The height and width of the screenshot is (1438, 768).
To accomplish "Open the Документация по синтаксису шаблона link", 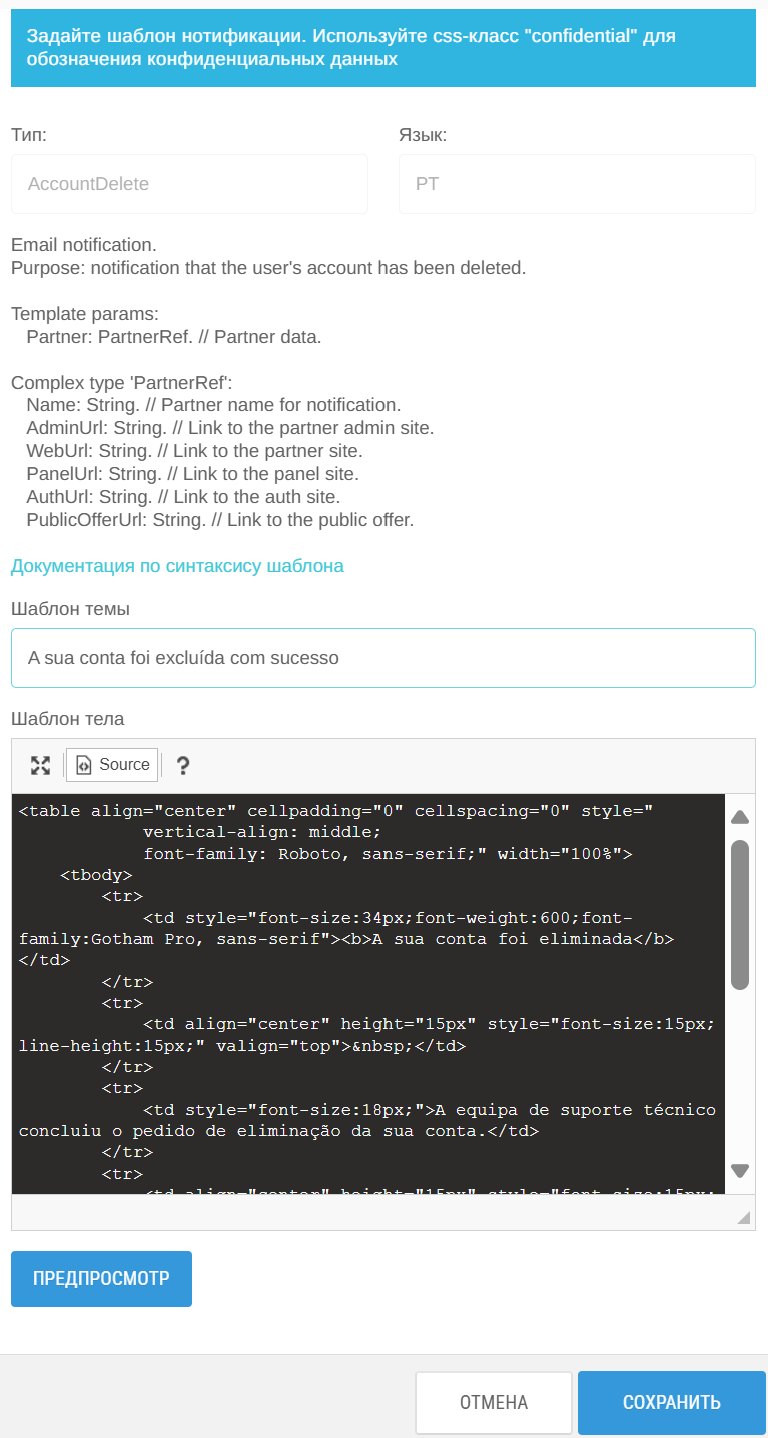I will pos(177,566).
